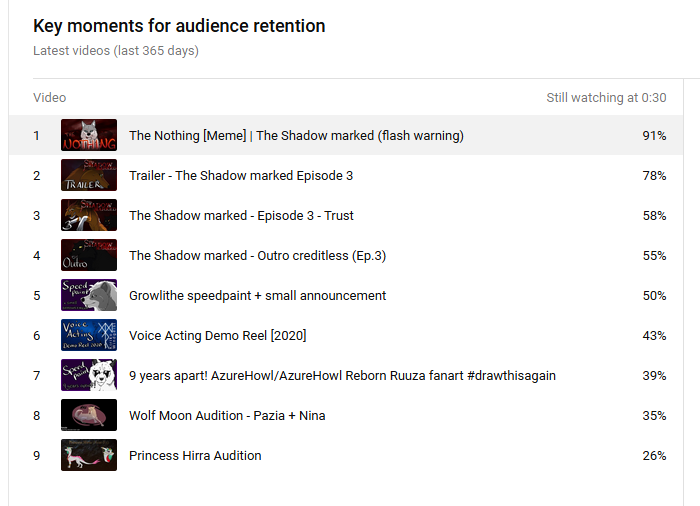Click the Trailer video thumbnail
The image size is (700, 506).
(89, 175)
